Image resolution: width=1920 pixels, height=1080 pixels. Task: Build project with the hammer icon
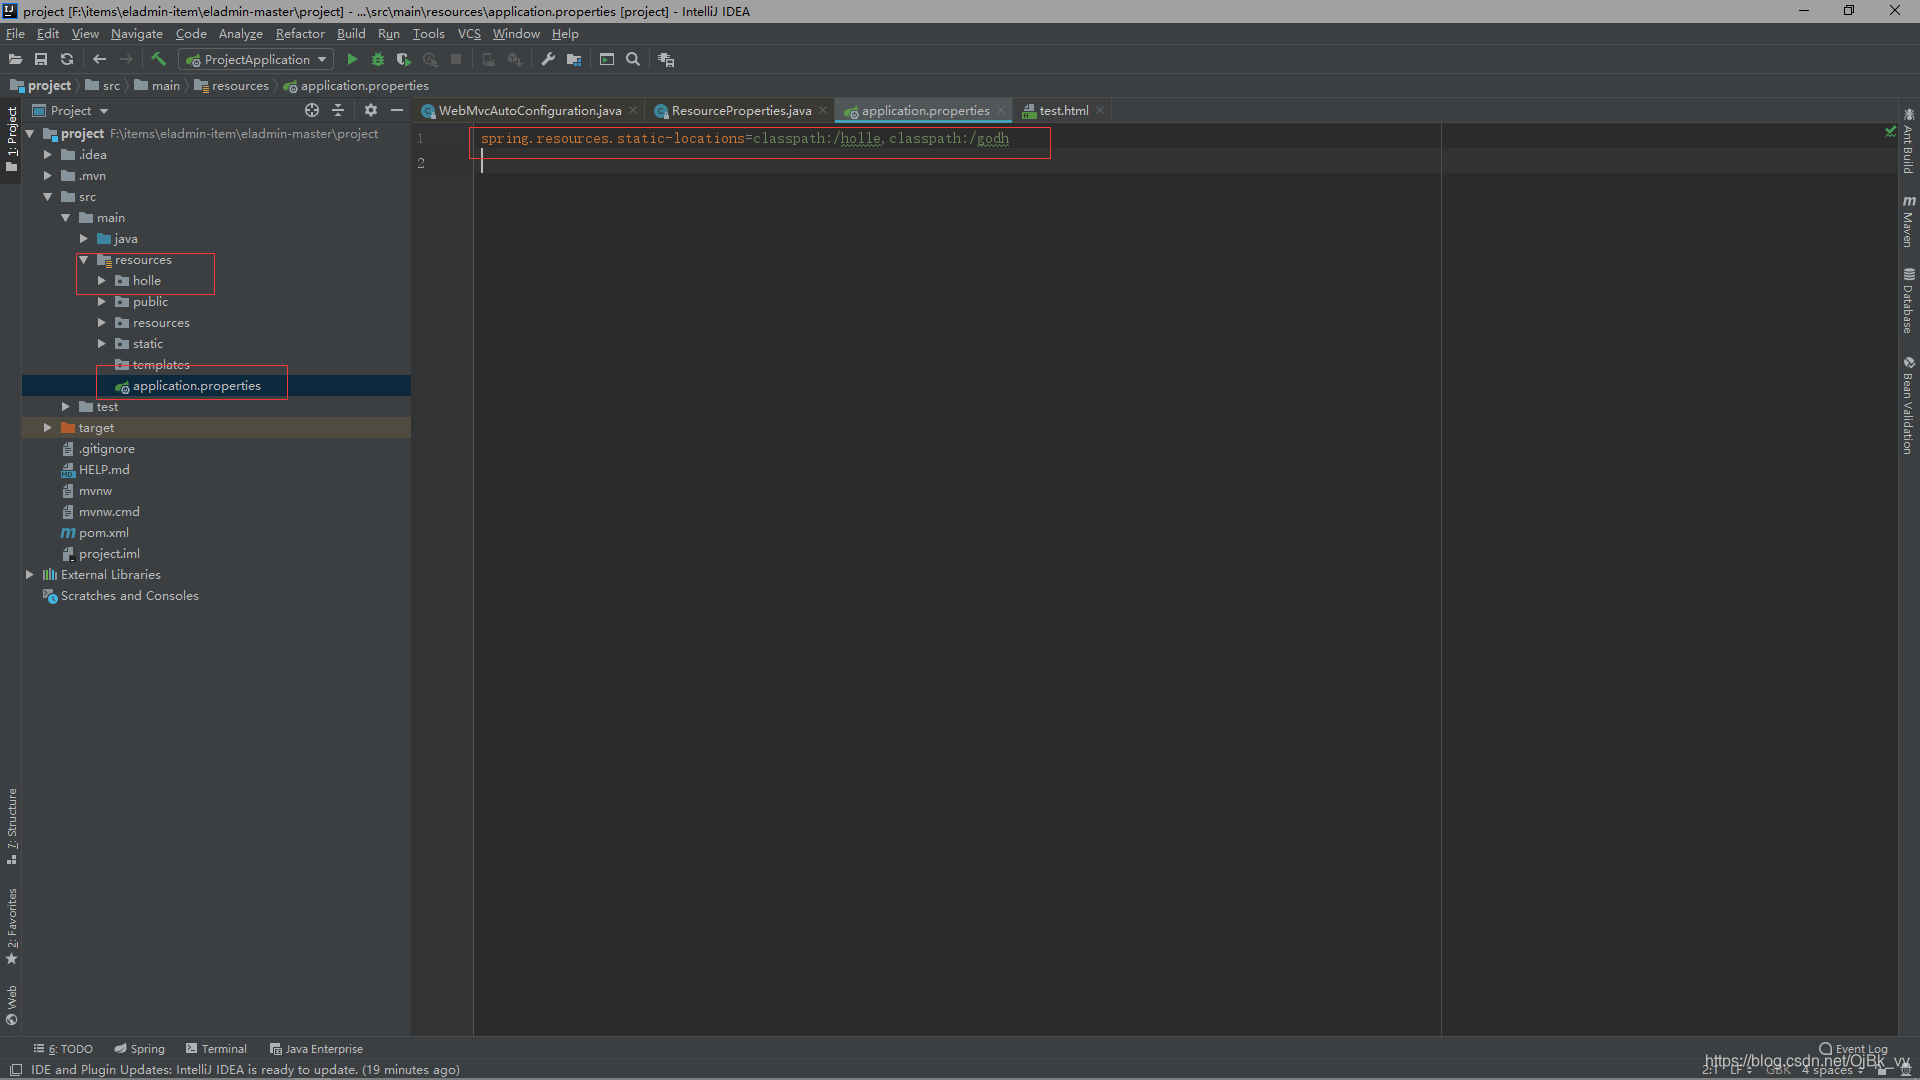pos(158,60)
